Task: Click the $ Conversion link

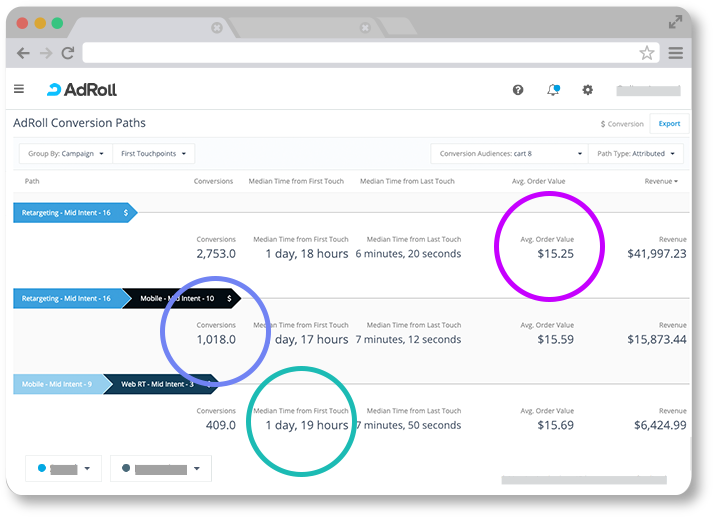Action: (x=622, y=124)
